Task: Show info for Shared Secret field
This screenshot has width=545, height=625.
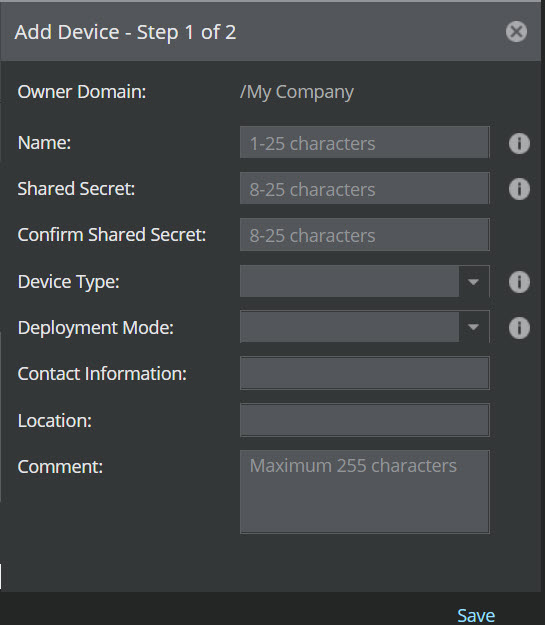Action: coord(519,189)
